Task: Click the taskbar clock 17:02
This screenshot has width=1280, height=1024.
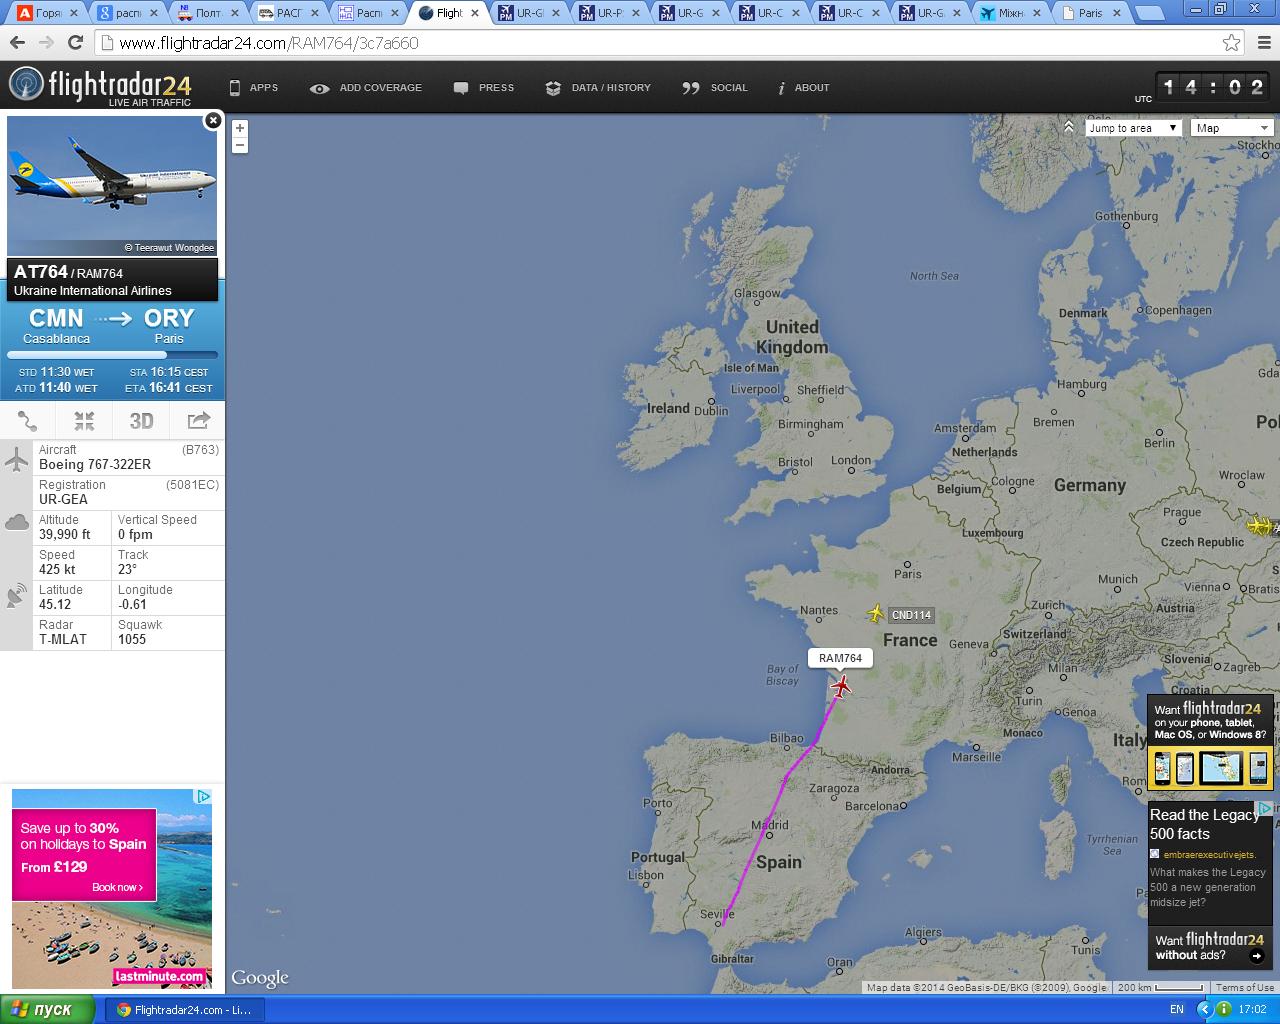Action: (1252, 1010)
